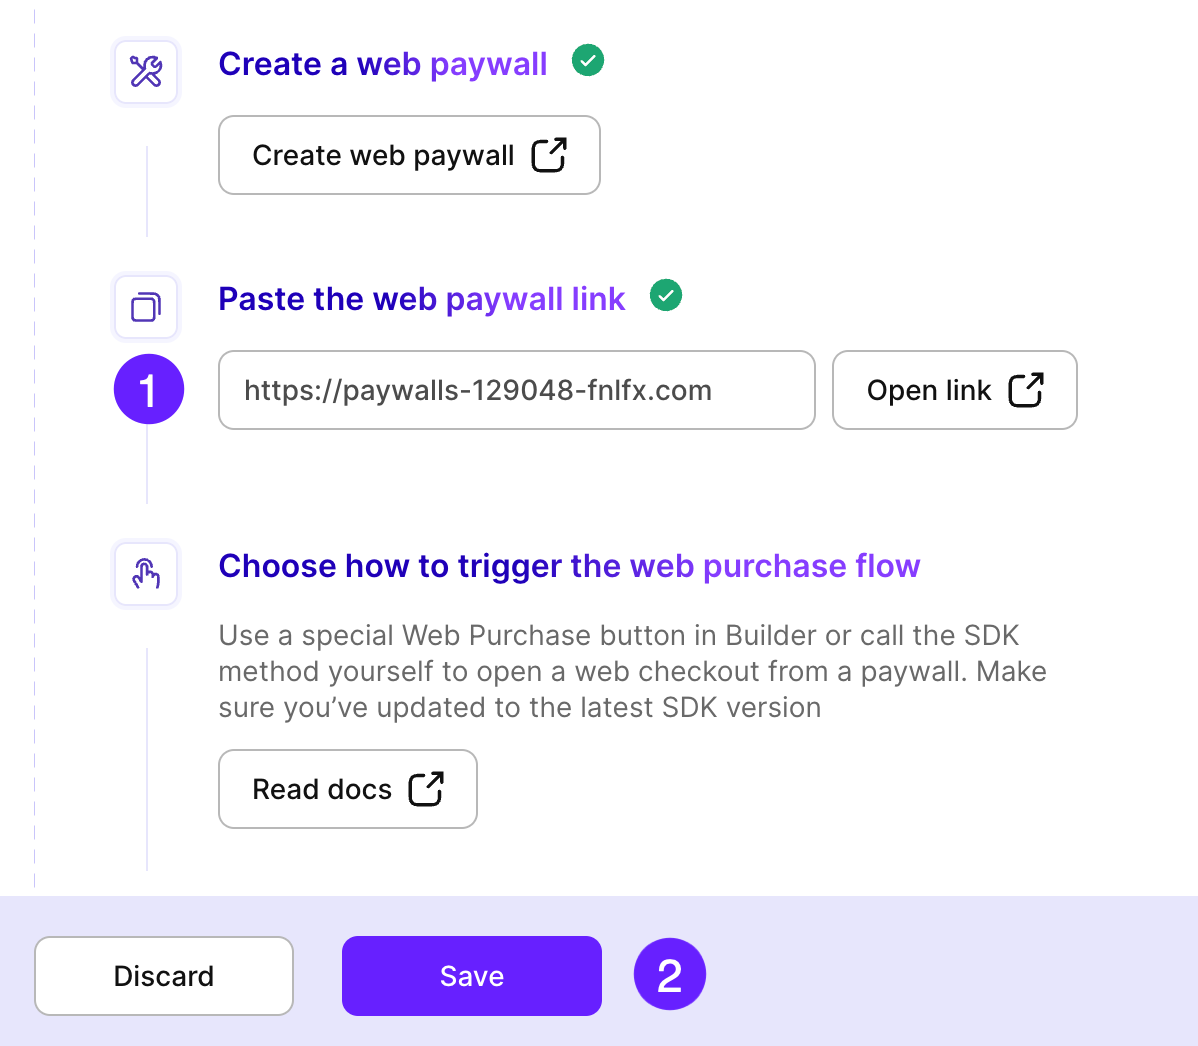Click the purple step 2 badge
Viewport: 1198px width, 1046px height.
(x=670, y=975)
